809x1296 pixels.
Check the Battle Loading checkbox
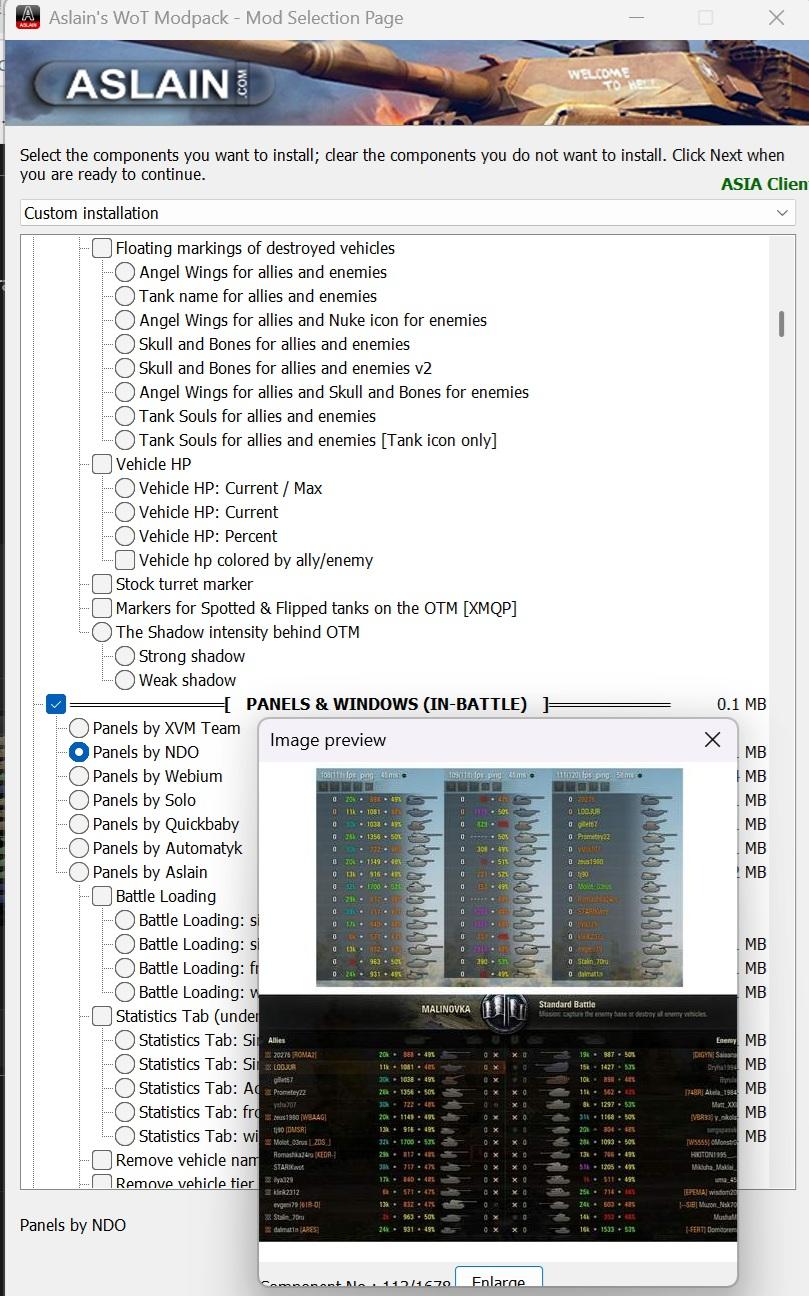(102, 896)
